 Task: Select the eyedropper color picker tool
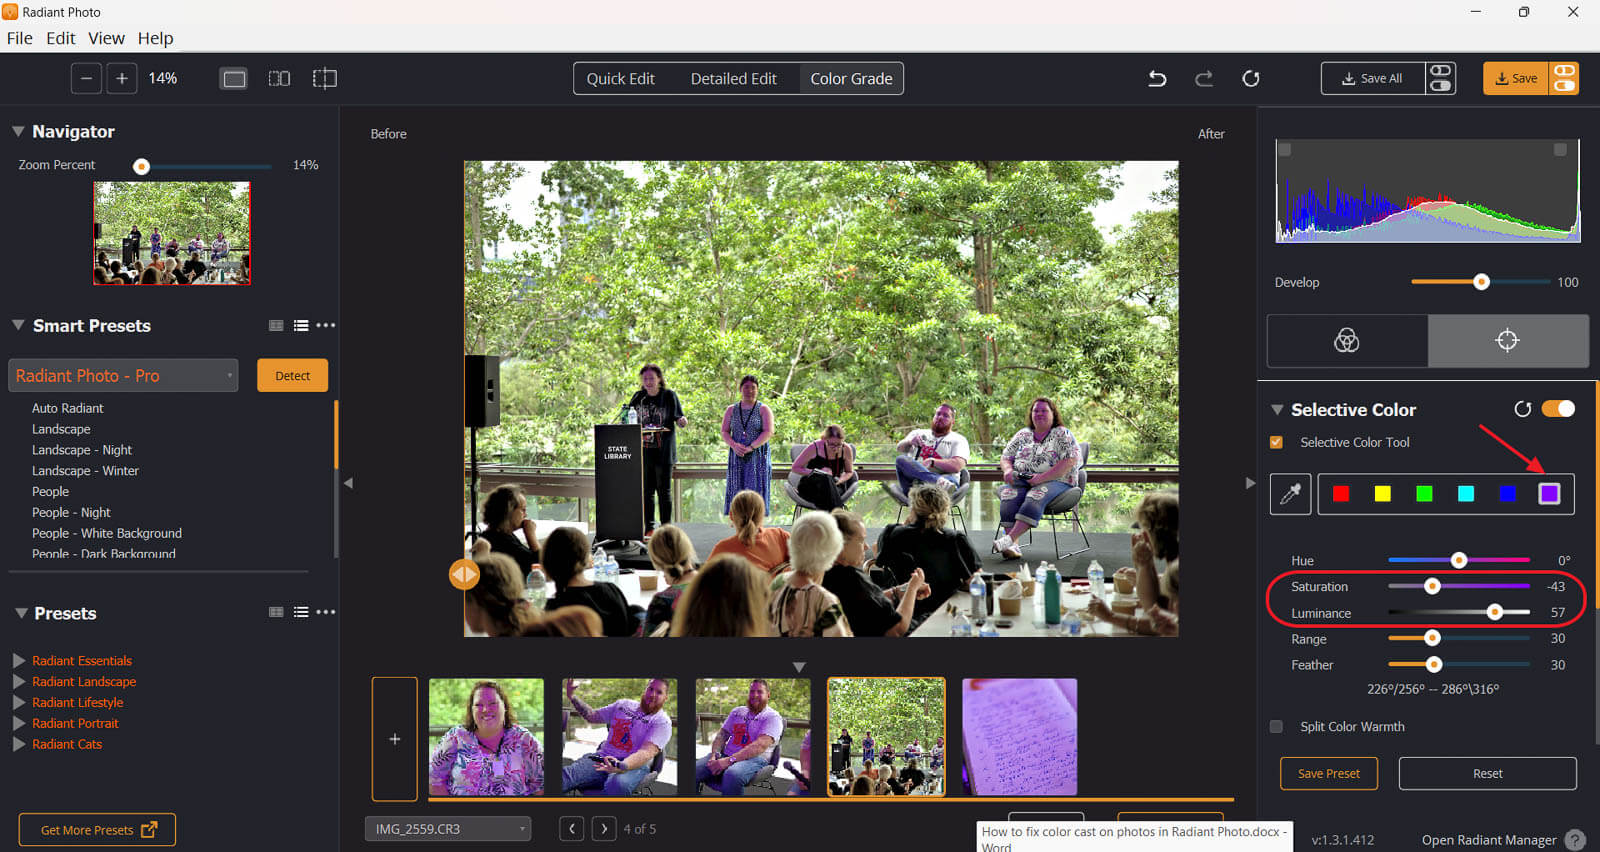coord(1290,494)
